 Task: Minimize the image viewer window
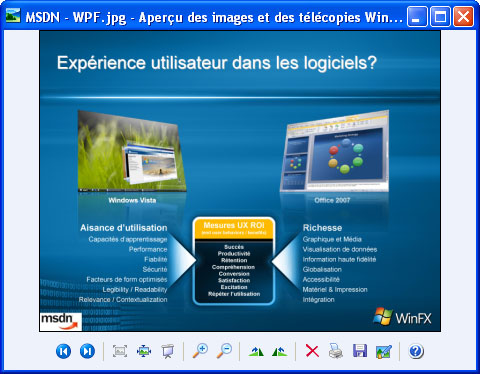(417, 16)
